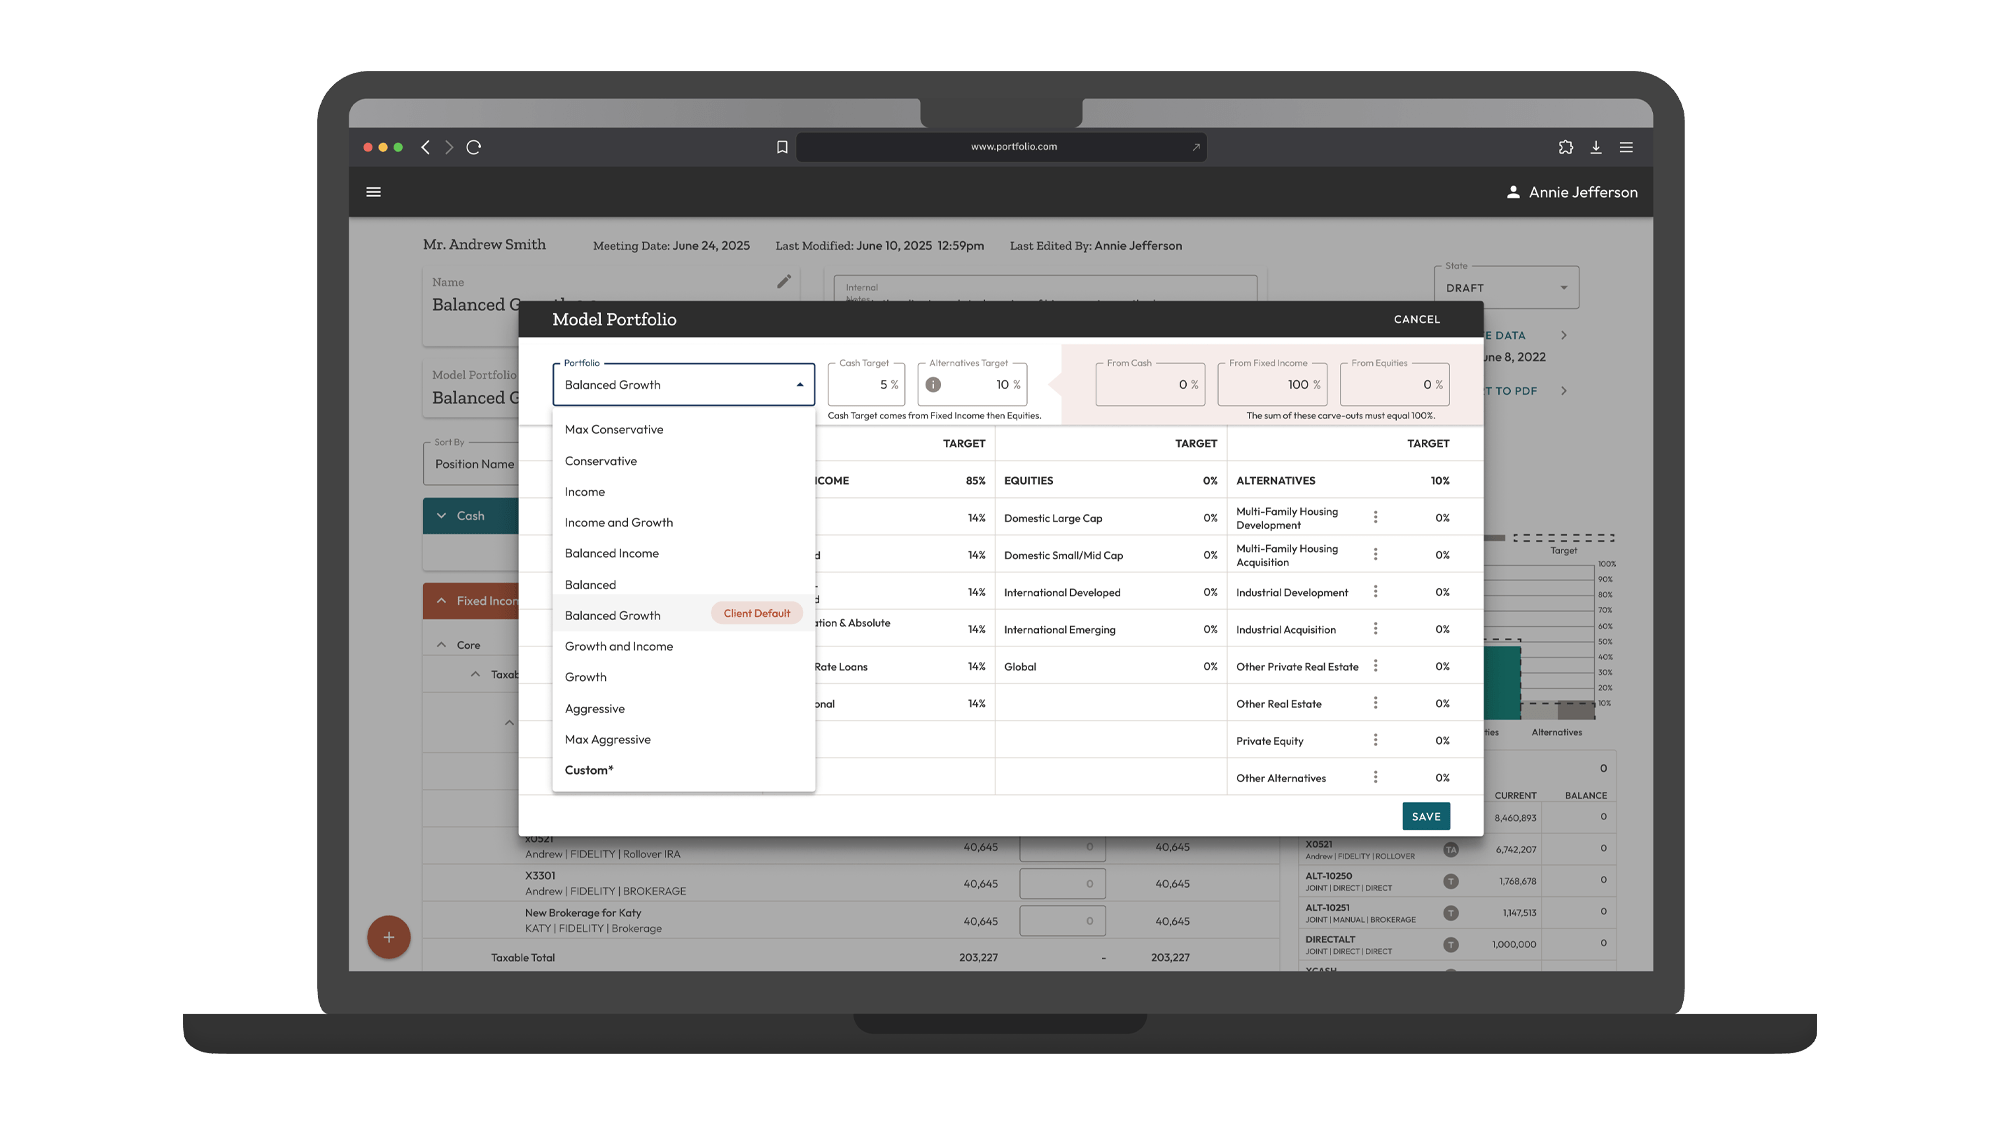This screenshot has width=2000, height=1125.
Task: Select Max Conservative from portfolio list
Action: coord(614,430)
